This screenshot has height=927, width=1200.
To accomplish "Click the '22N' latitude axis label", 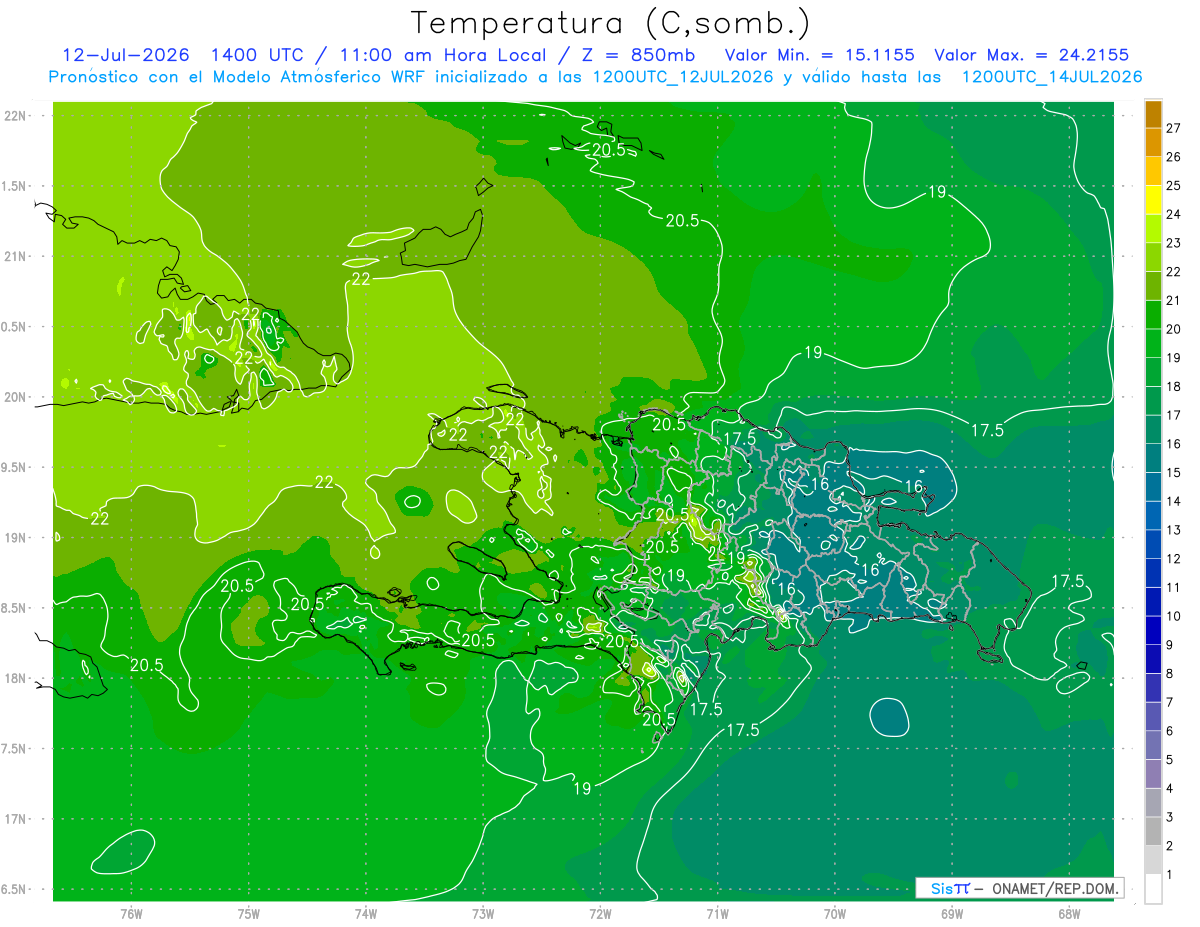I will [14, 116].
